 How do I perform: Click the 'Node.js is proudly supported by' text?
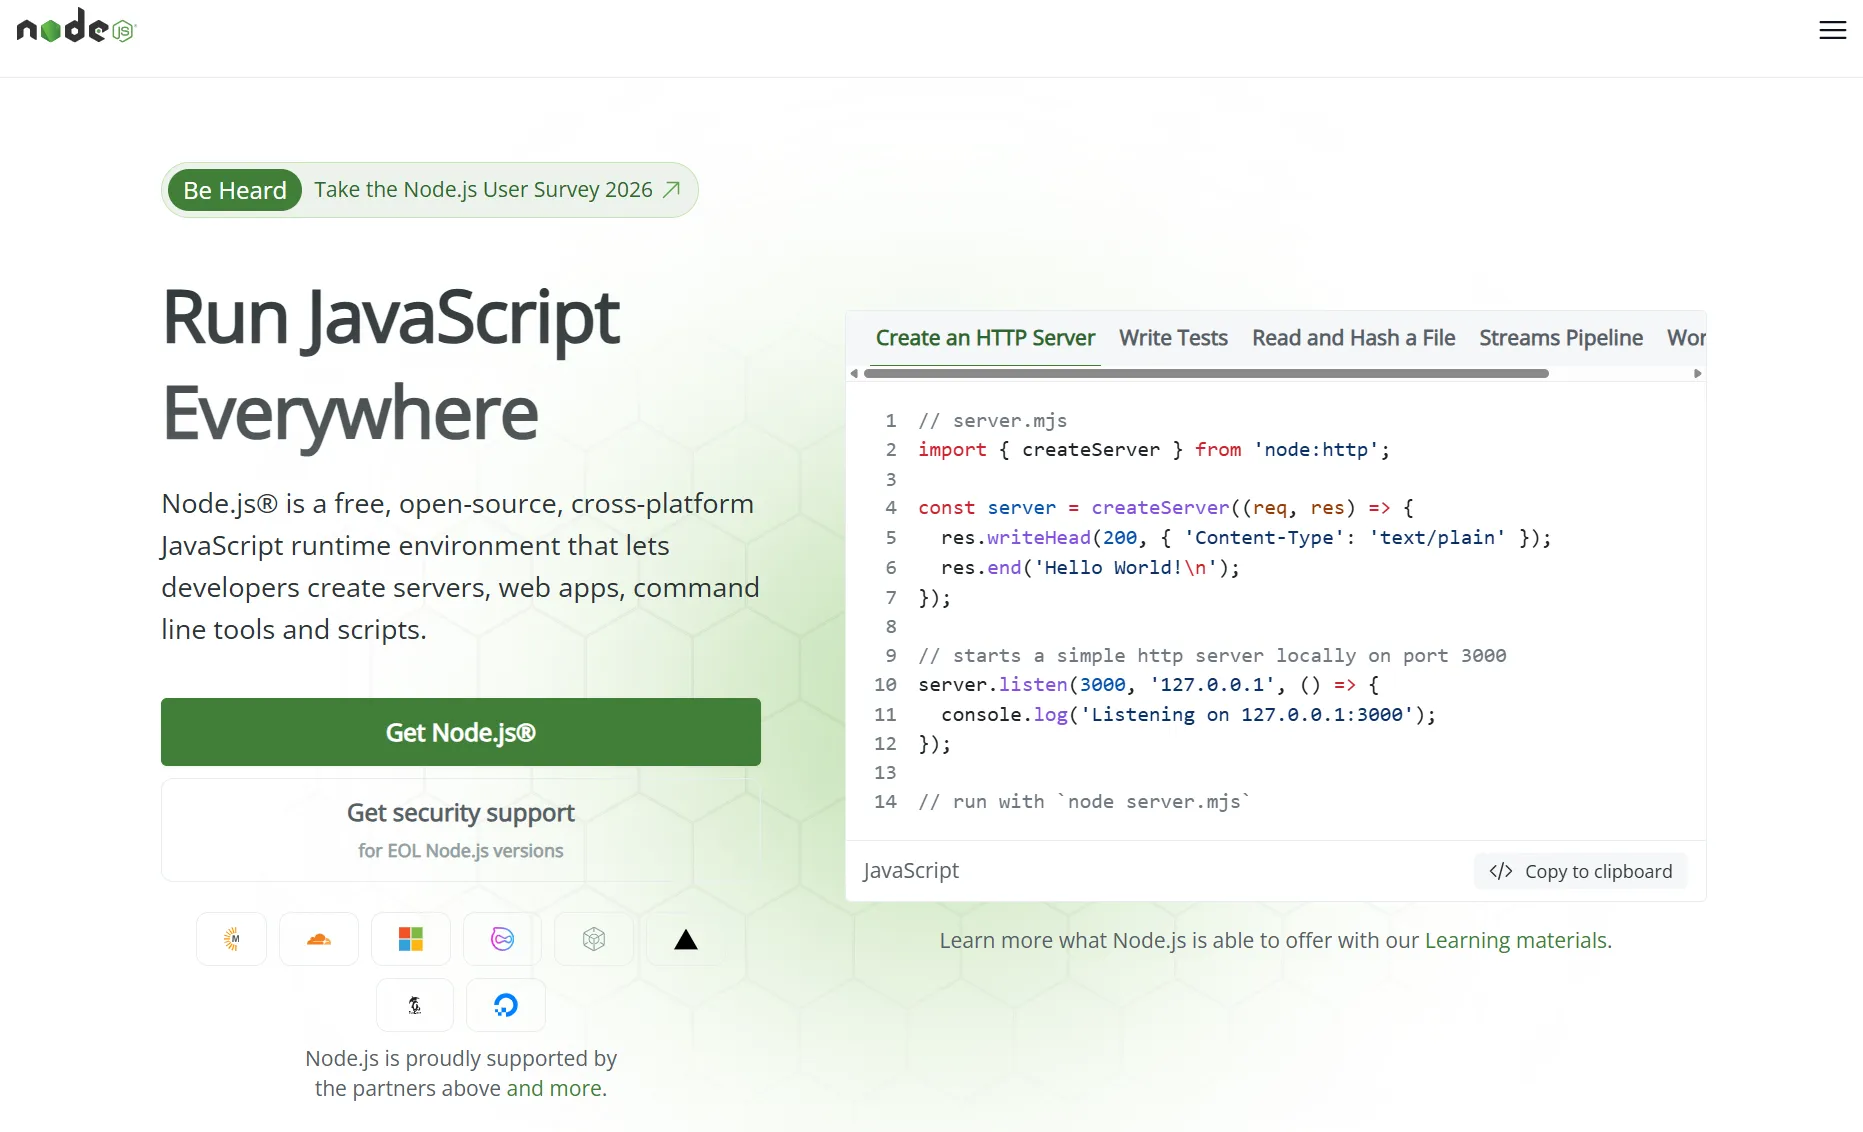[461, 1058]
